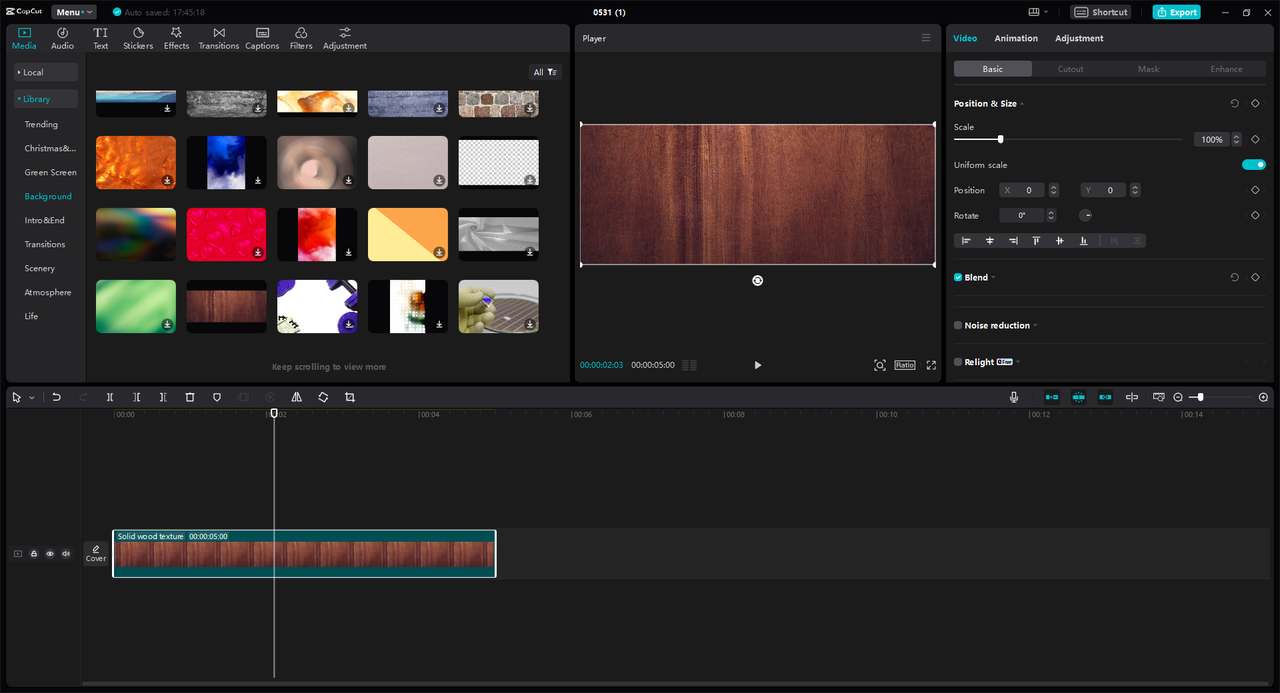This screenshot has width=1280, height=693.
Task: Click the Split clip tool
Action: point(110,397)
